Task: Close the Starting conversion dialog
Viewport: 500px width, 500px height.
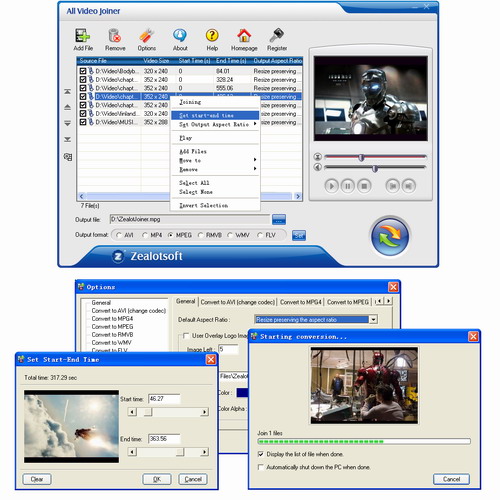Action: point(473,336)
